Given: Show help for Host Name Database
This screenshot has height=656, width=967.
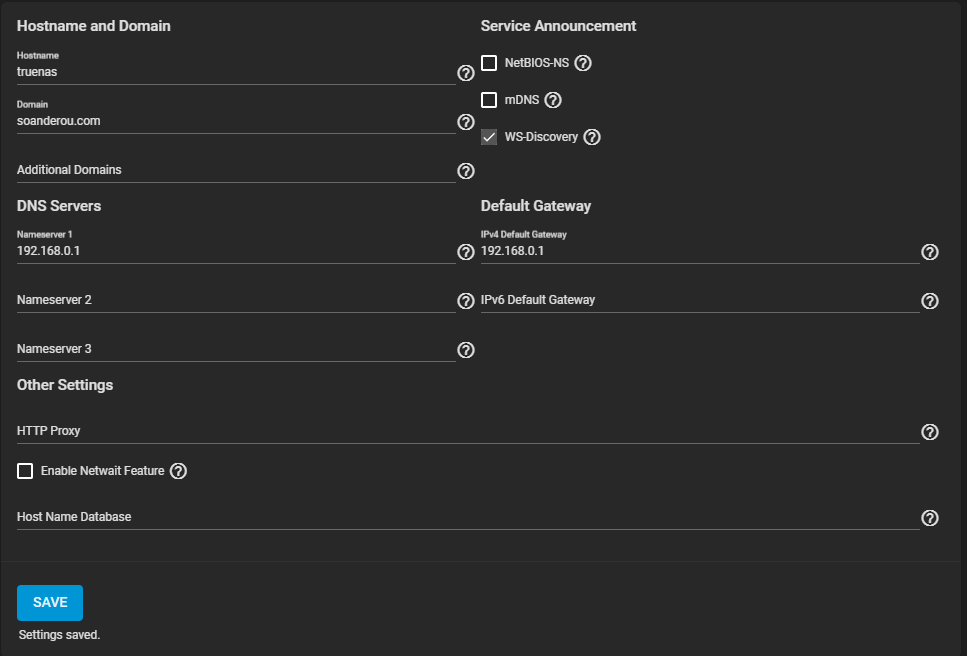Looking at the screenshot, I should 929,518.
